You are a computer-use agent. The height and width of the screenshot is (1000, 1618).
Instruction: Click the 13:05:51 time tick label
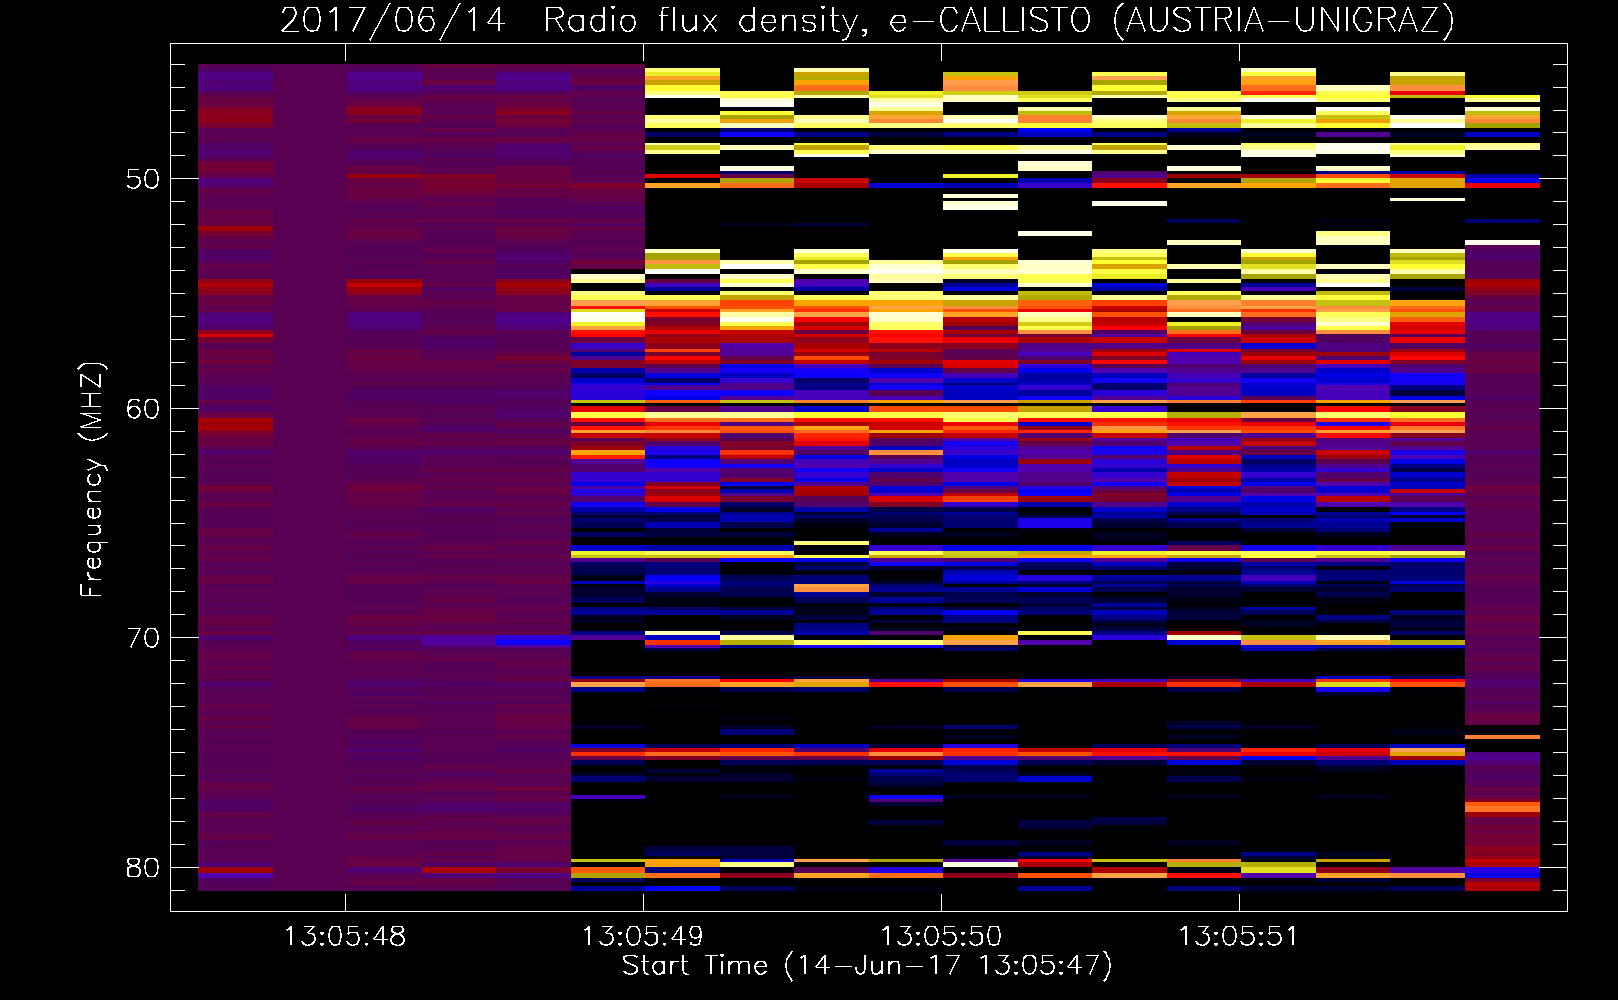click(1238, 937)
